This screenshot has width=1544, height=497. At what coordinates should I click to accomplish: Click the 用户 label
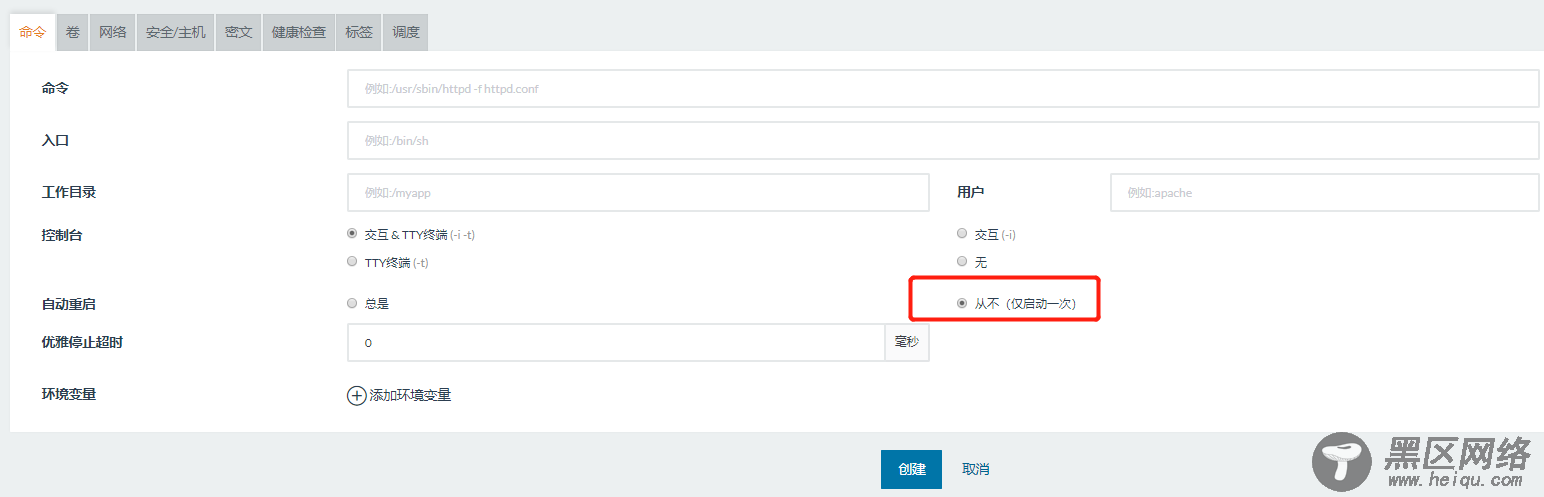point(971,192)
